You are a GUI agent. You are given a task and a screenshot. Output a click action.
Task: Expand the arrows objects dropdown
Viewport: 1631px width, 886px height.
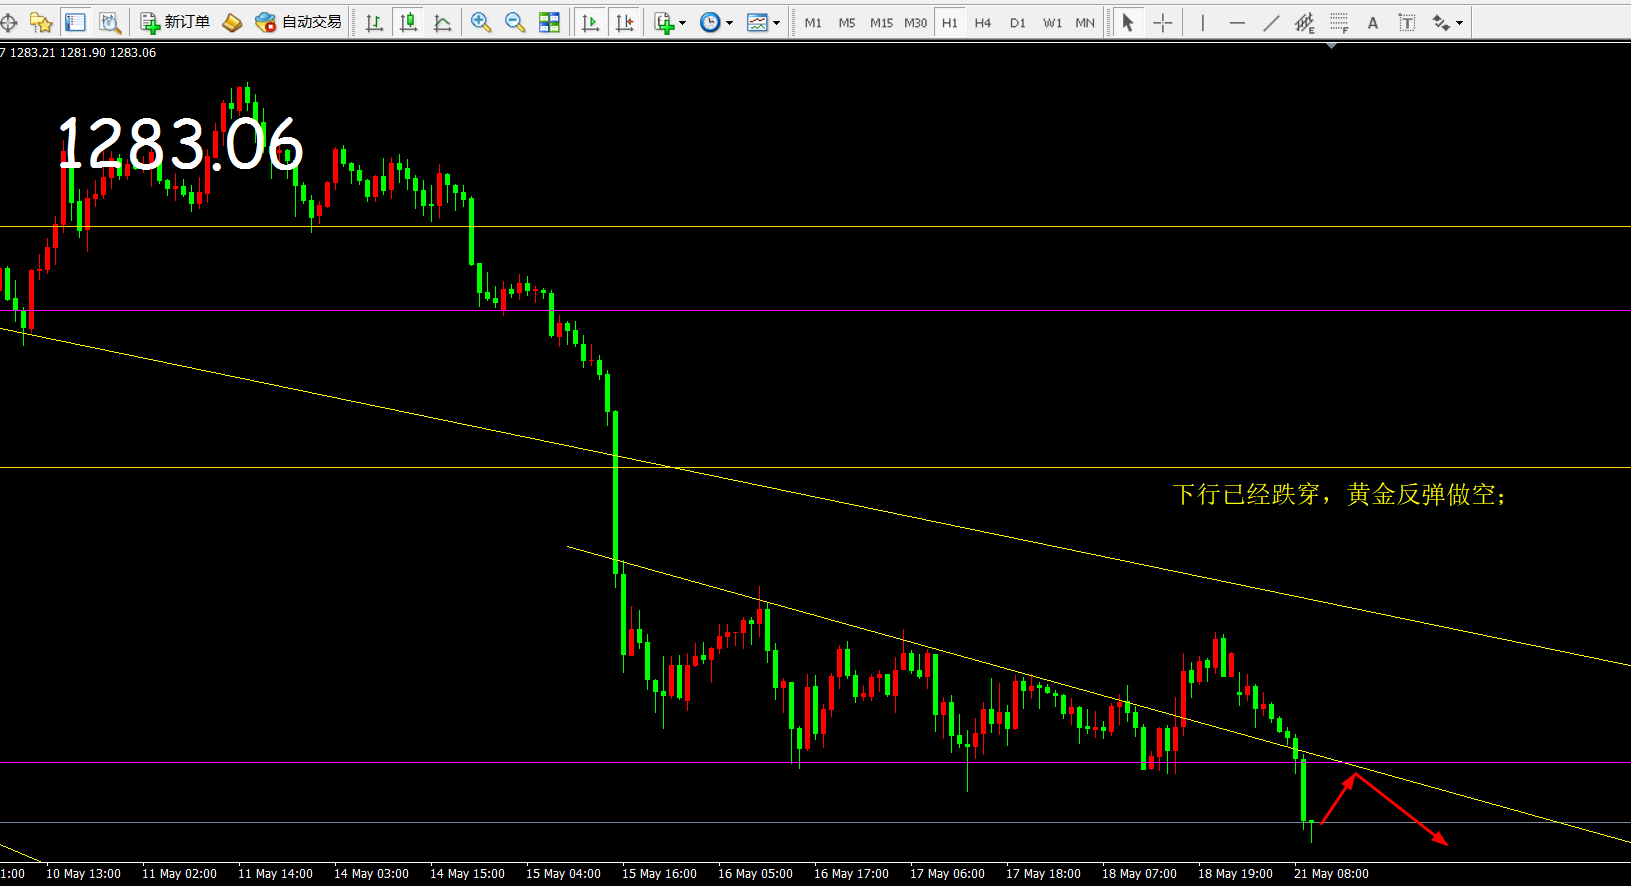[x=1460, y=23]
